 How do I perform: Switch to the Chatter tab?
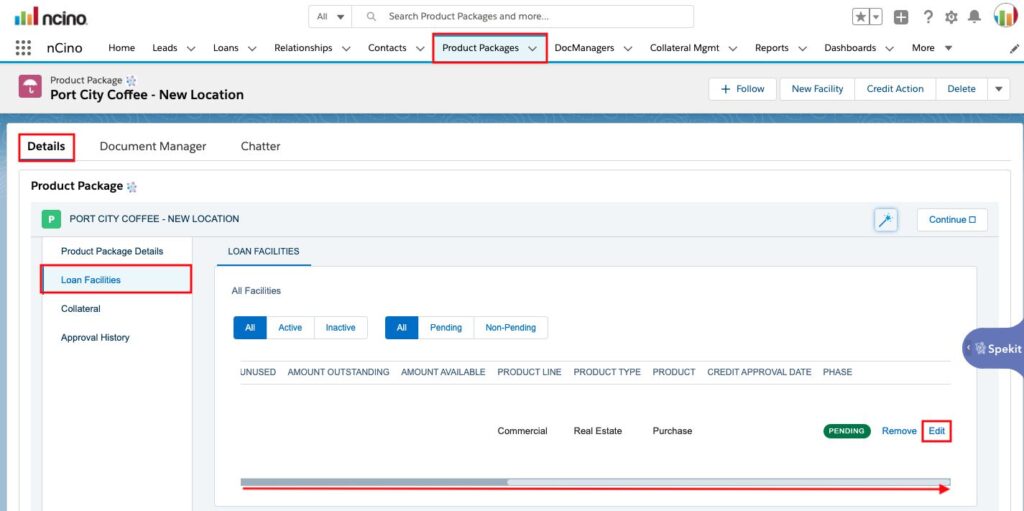click(261, 146)
